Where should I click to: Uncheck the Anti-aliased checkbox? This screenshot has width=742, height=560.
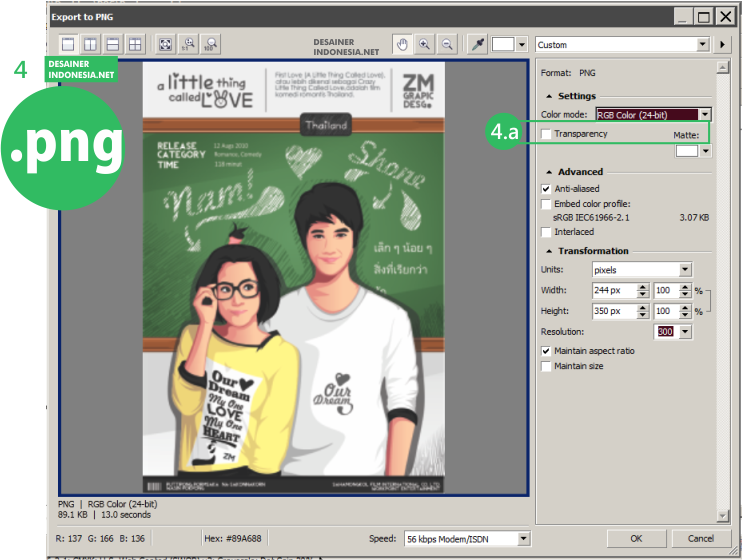click(546, 189)
